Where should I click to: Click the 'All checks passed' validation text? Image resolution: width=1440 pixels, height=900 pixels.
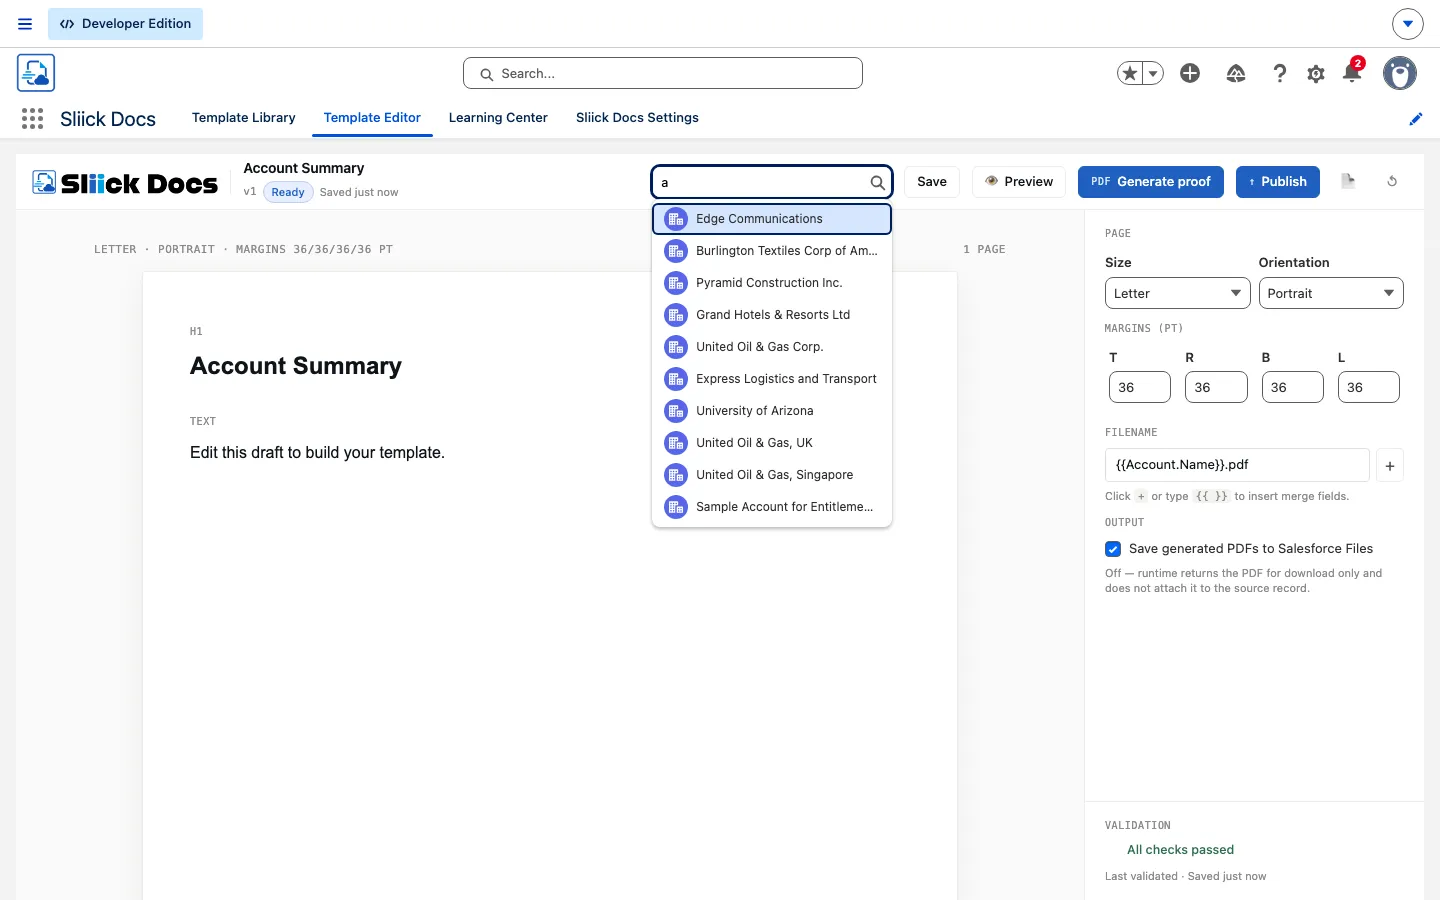(1180, 850)
